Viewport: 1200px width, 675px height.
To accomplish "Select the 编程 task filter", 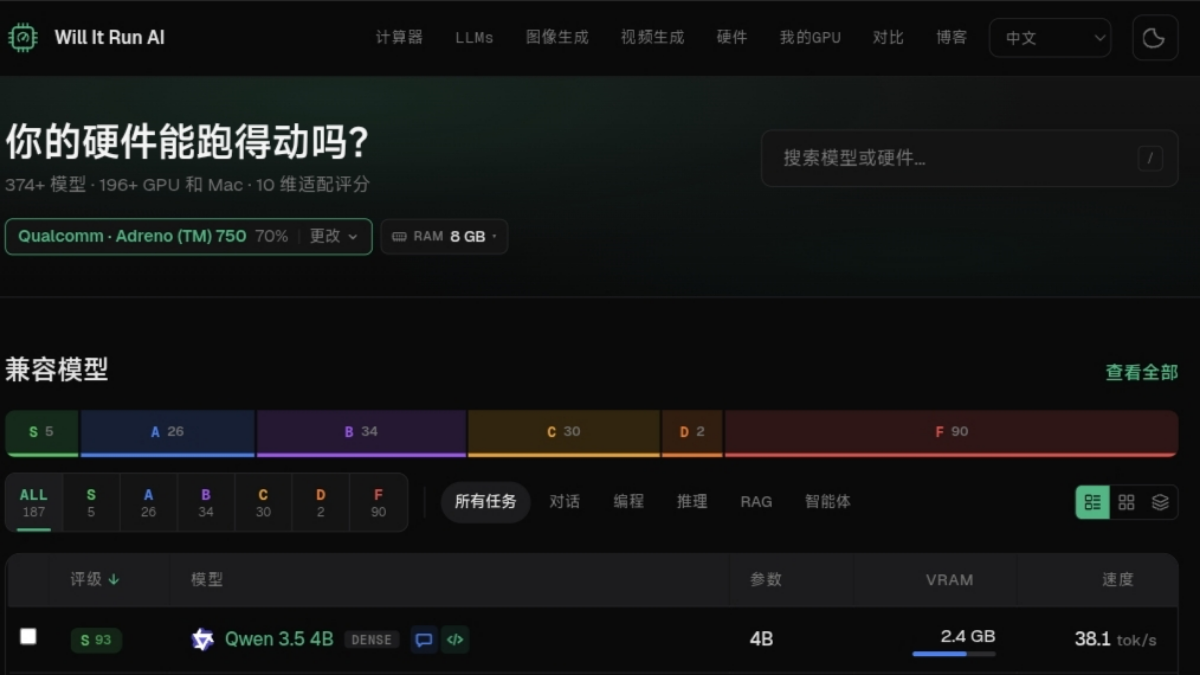I will pos(629,502).
